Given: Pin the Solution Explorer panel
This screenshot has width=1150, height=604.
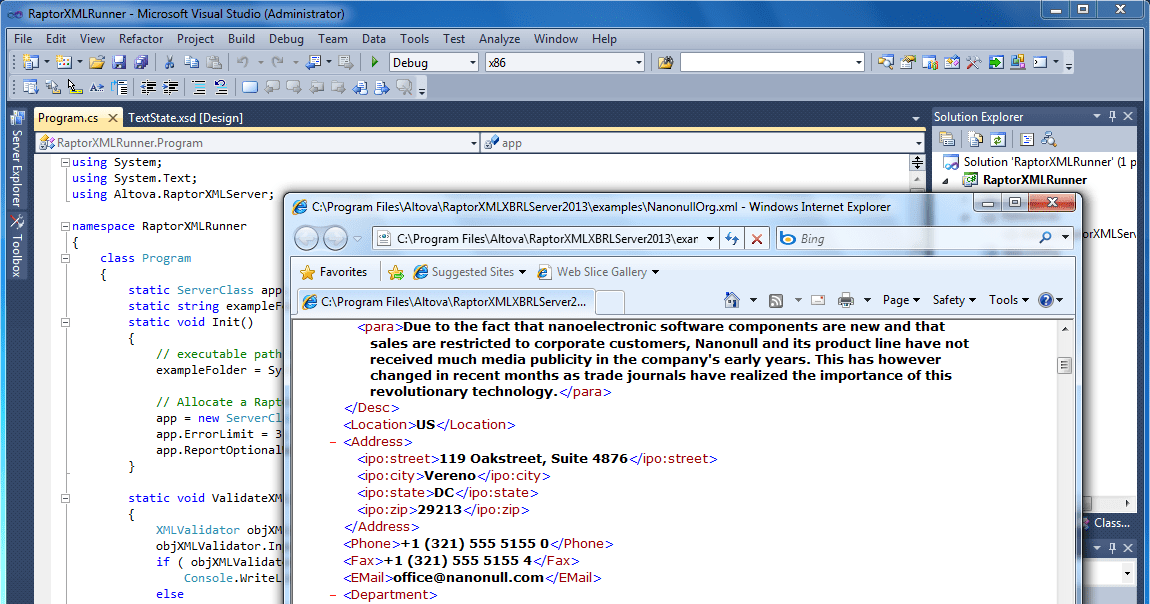Looking at the screenshot, I should (x=1113, y=115).
